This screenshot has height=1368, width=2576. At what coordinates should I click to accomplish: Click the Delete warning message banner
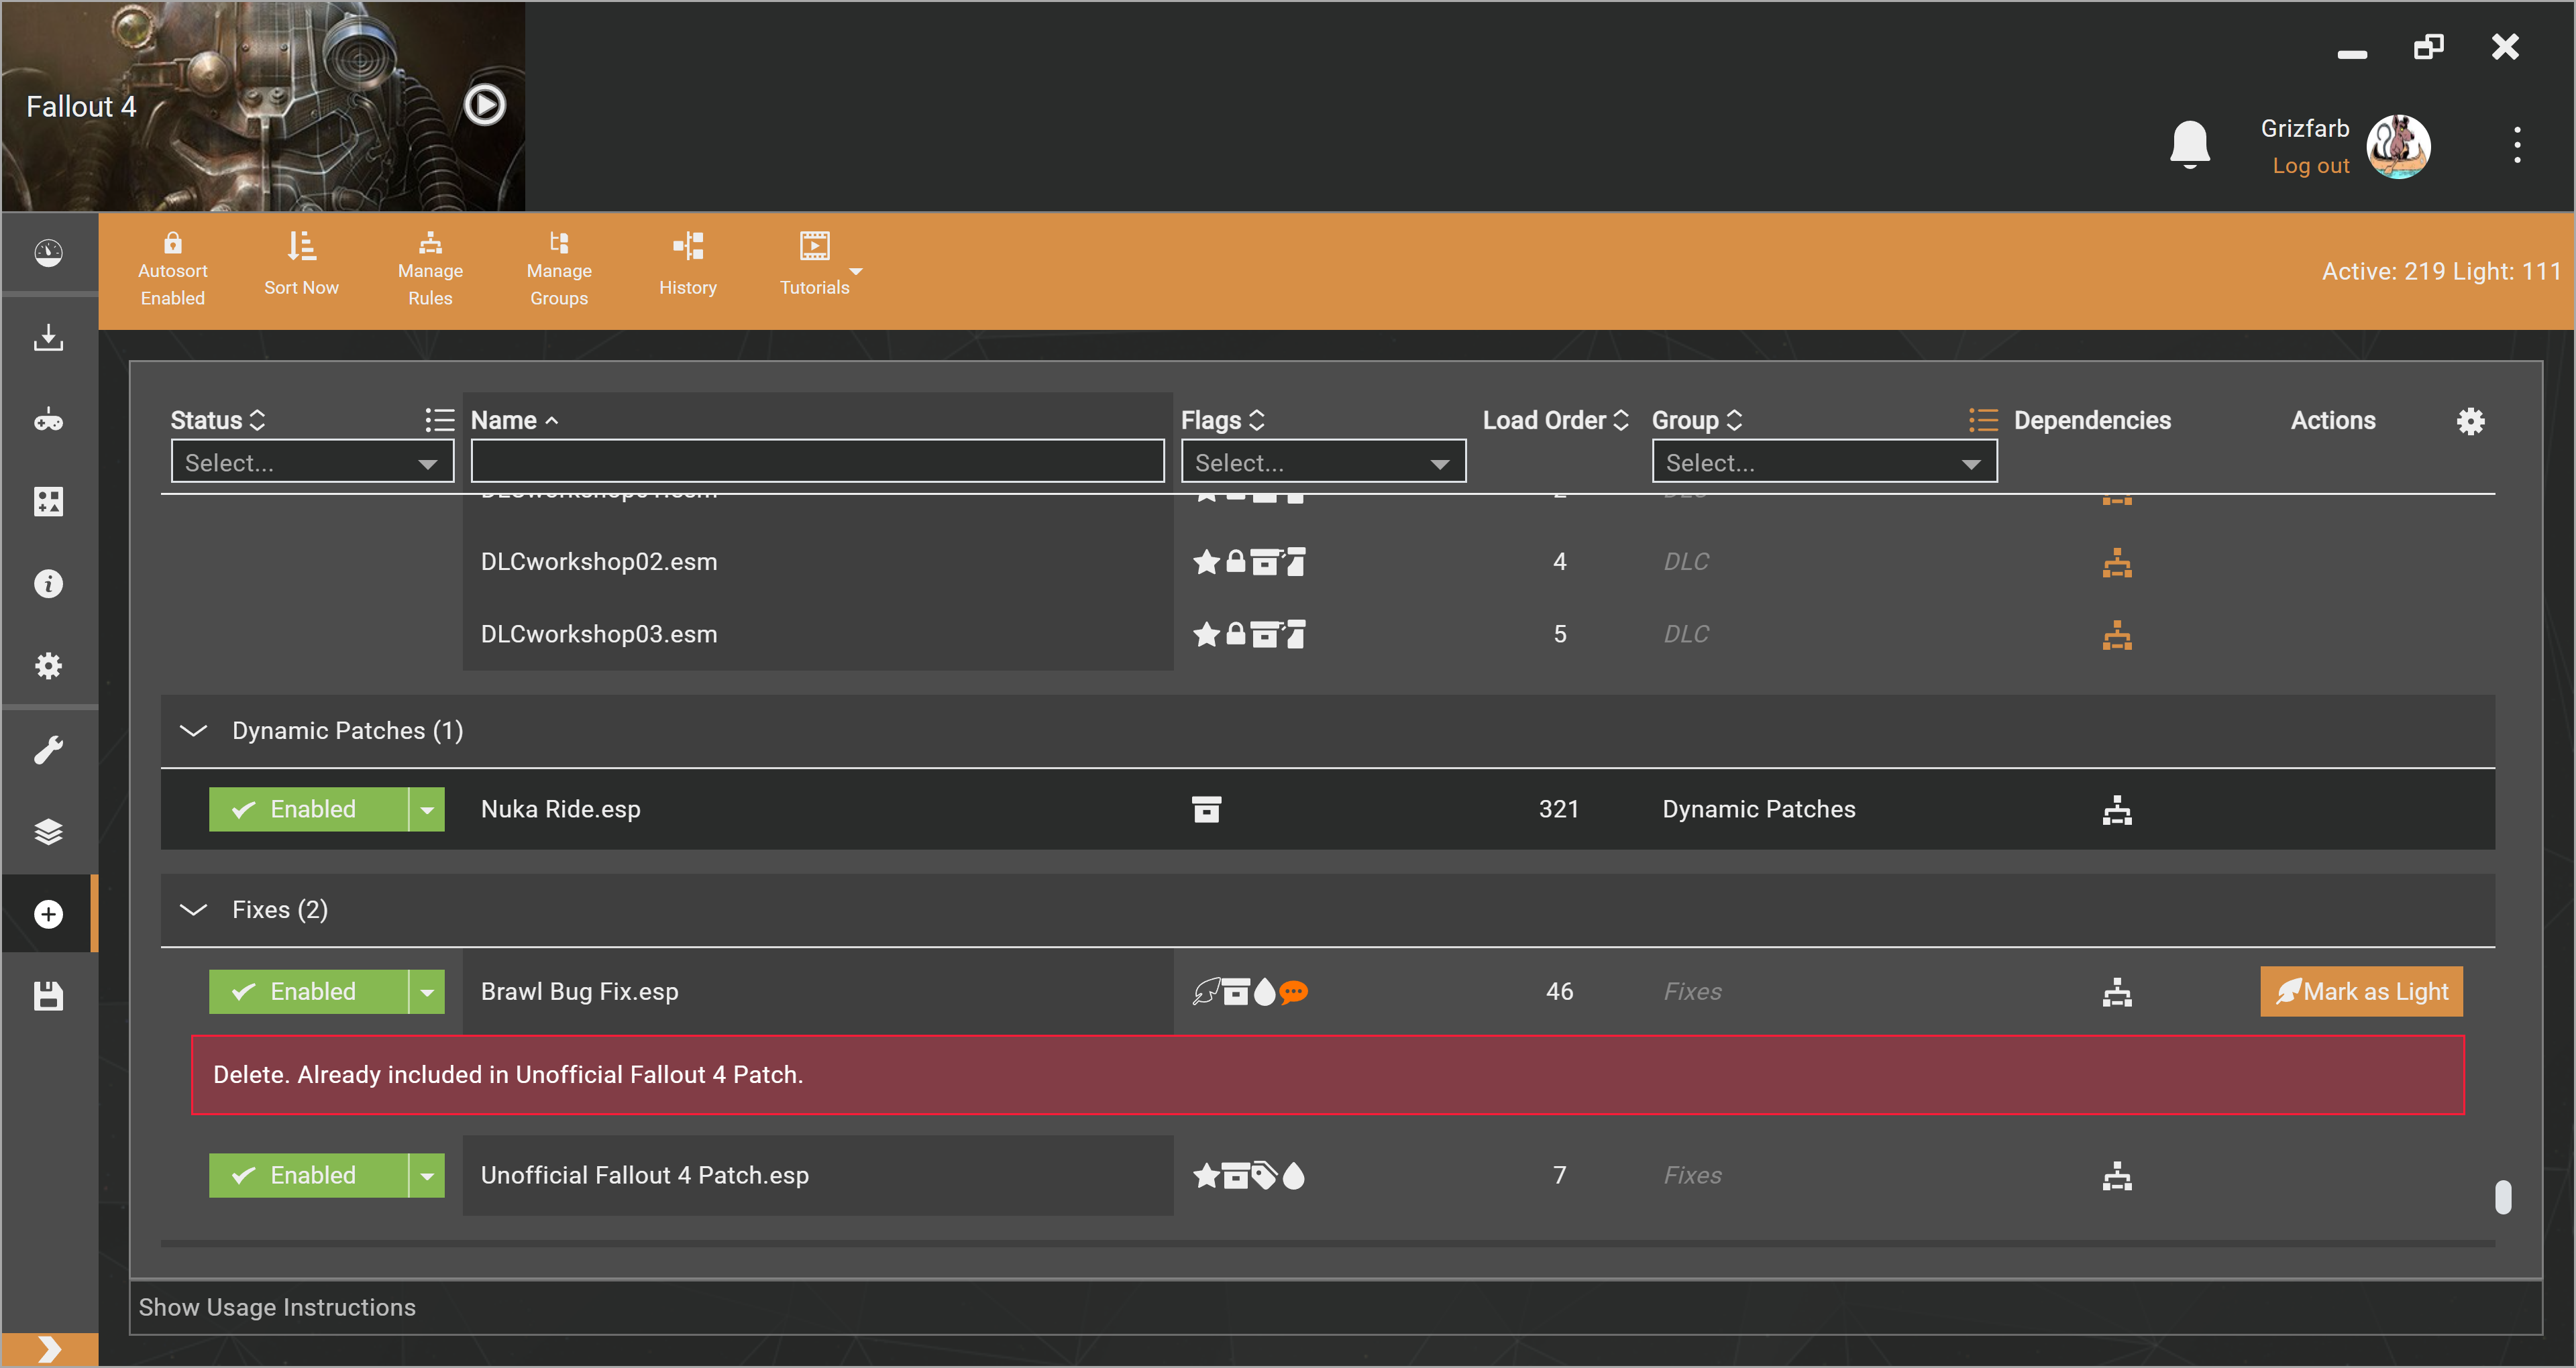click(1327, 1074)
